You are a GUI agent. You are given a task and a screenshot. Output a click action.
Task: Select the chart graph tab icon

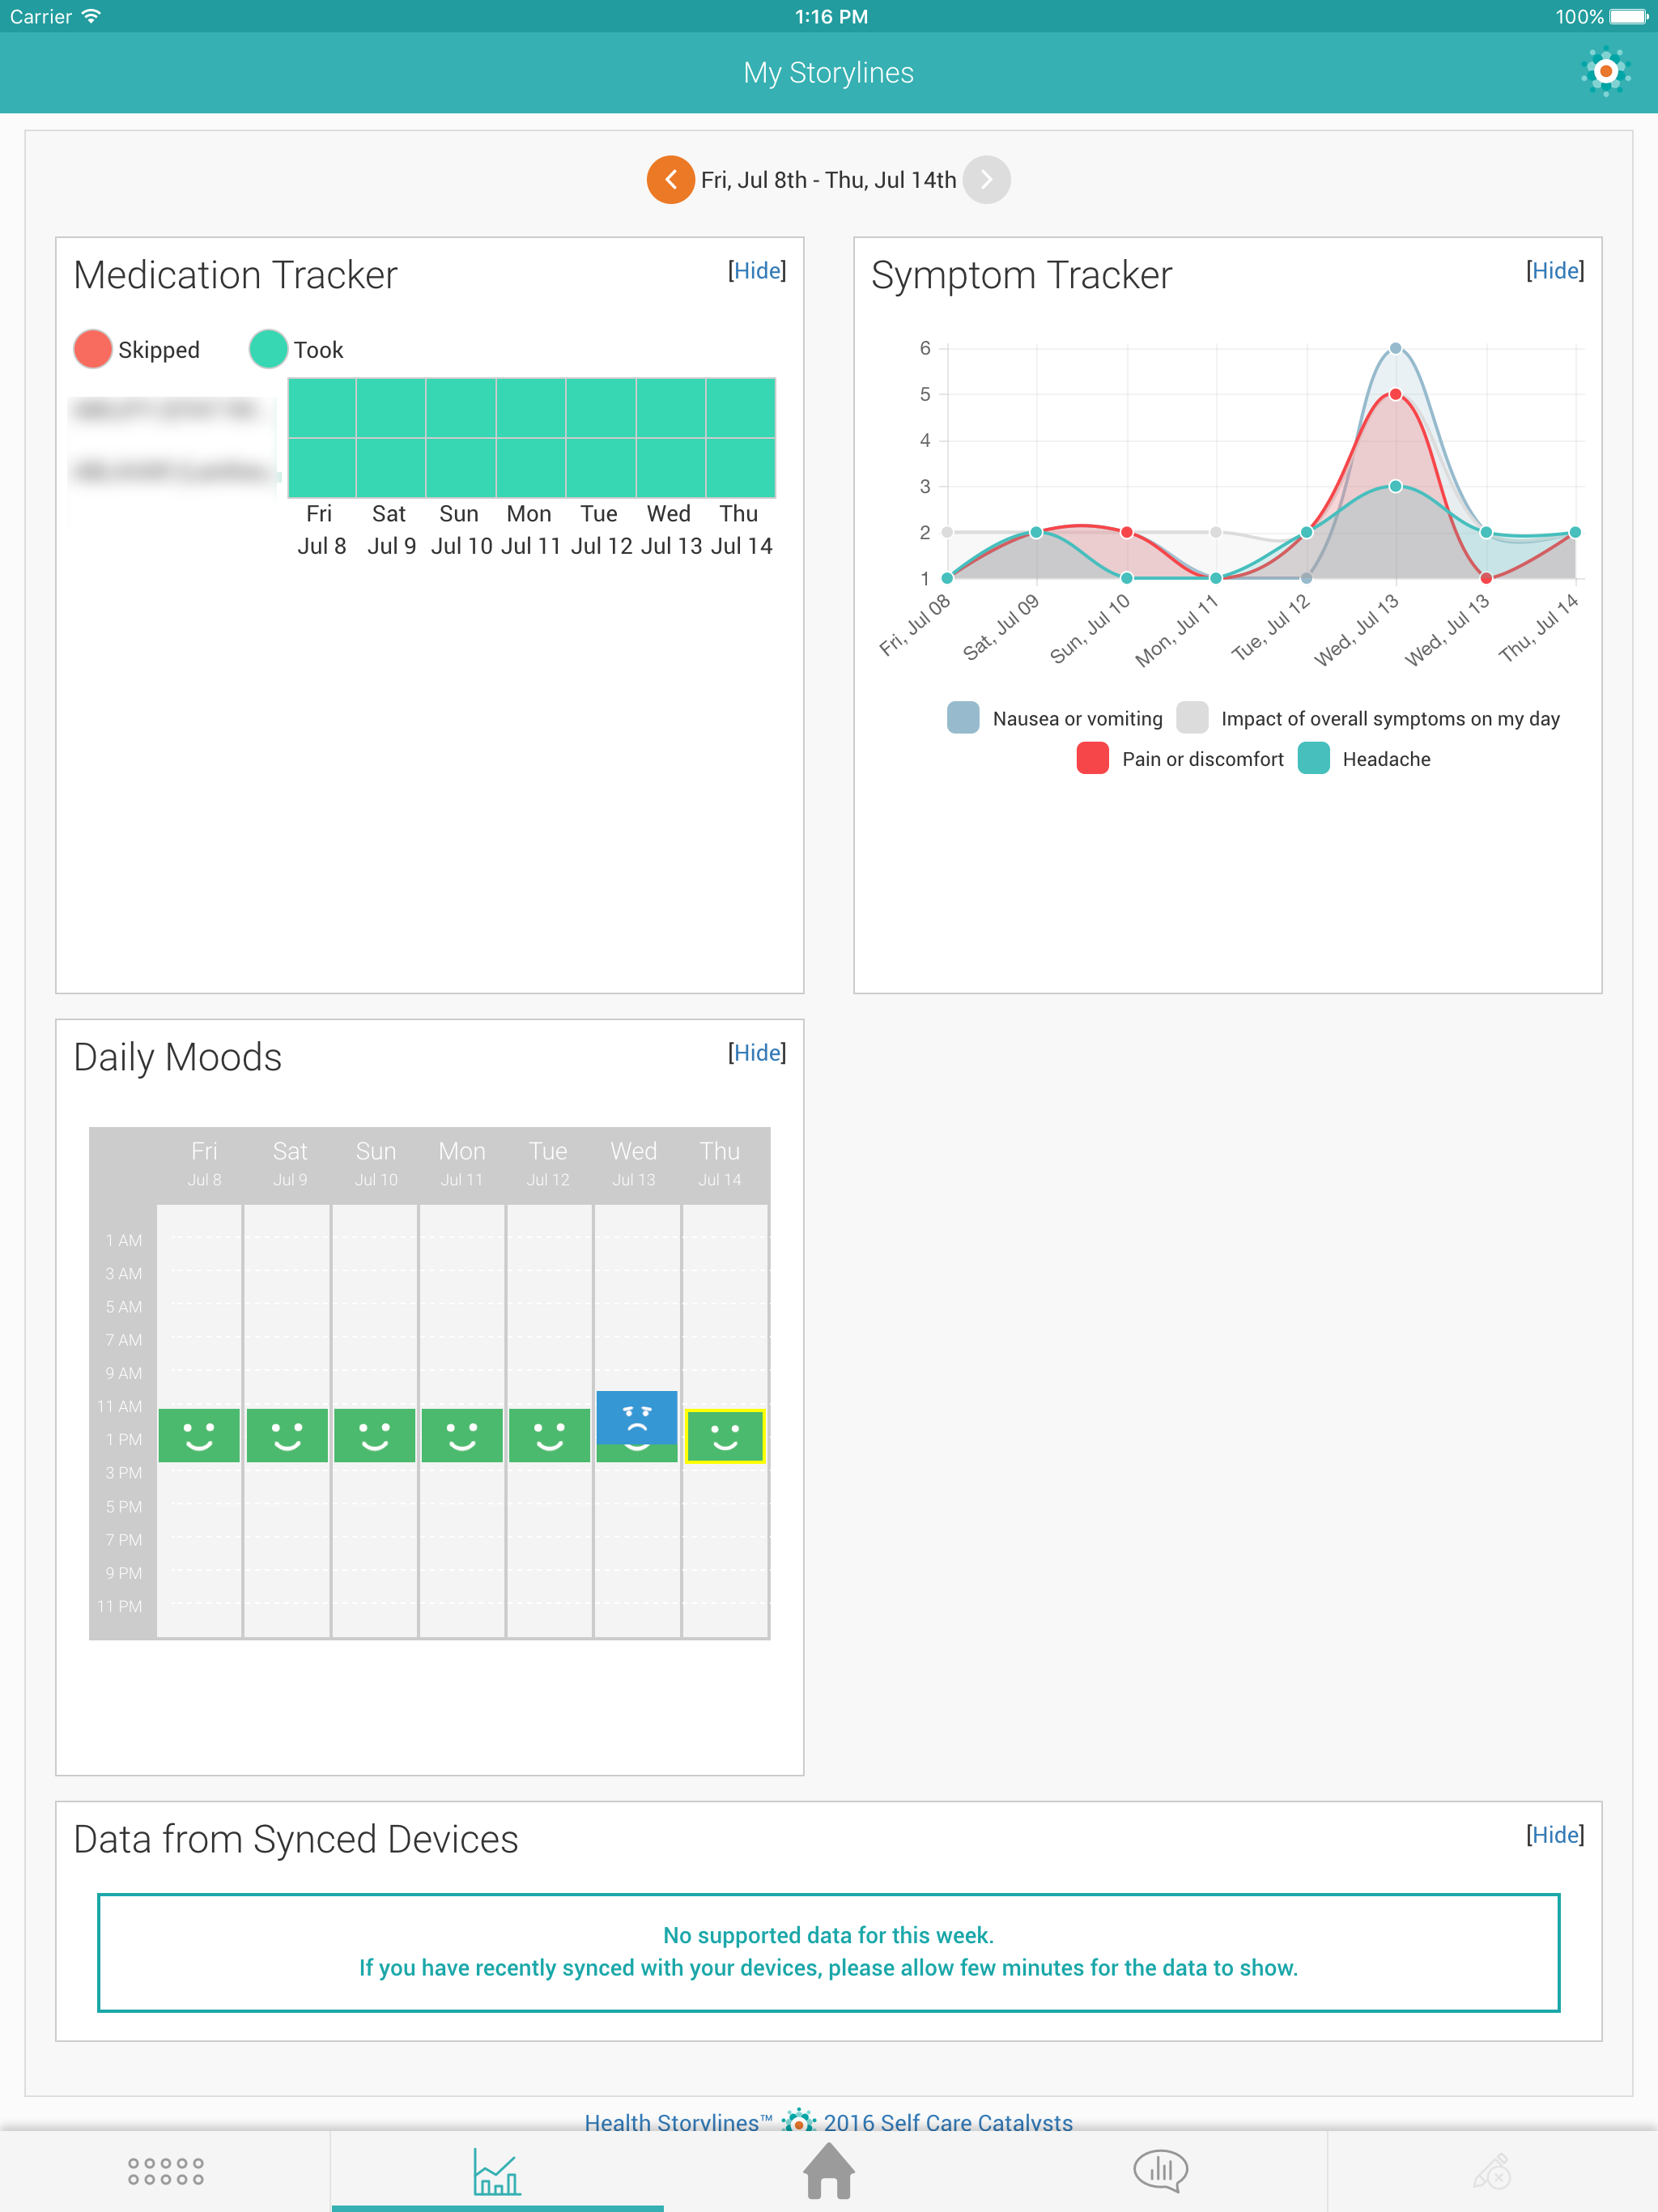tap(497, 2172)
